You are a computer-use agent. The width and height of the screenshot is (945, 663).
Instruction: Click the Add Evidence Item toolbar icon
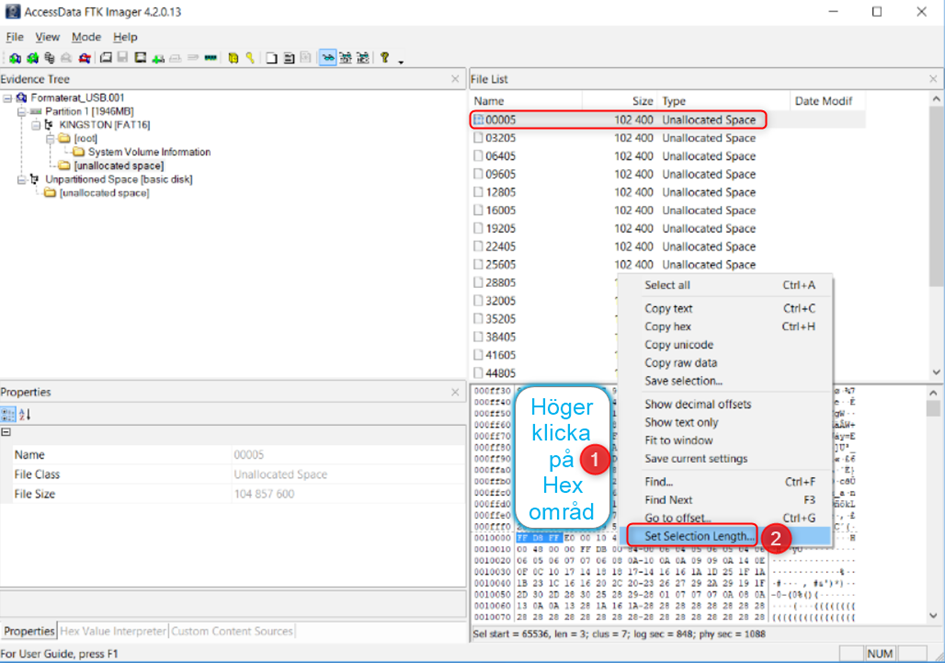click(14, 58)
